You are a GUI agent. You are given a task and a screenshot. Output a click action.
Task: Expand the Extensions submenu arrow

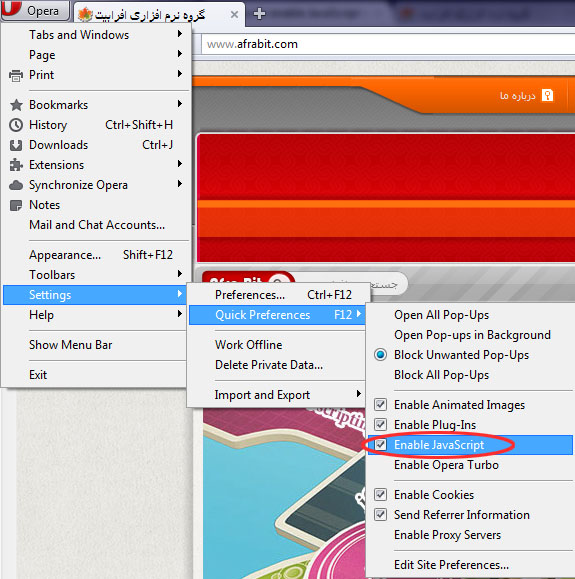tap(180, 164)
